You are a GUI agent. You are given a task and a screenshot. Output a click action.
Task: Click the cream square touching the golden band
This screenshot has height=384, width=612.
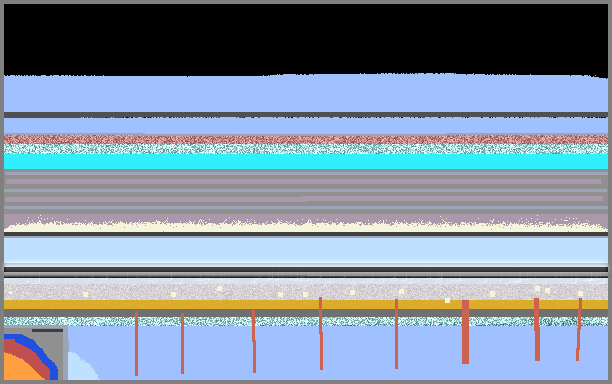click(447, 300)
